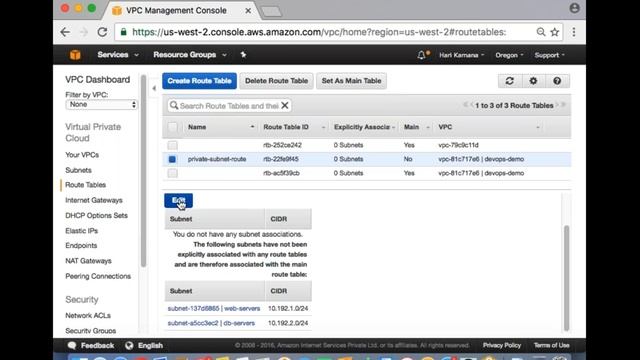Screen dimensions: 640x360
Task: Click the Delete Route Table button
Action: coord(276,81)
